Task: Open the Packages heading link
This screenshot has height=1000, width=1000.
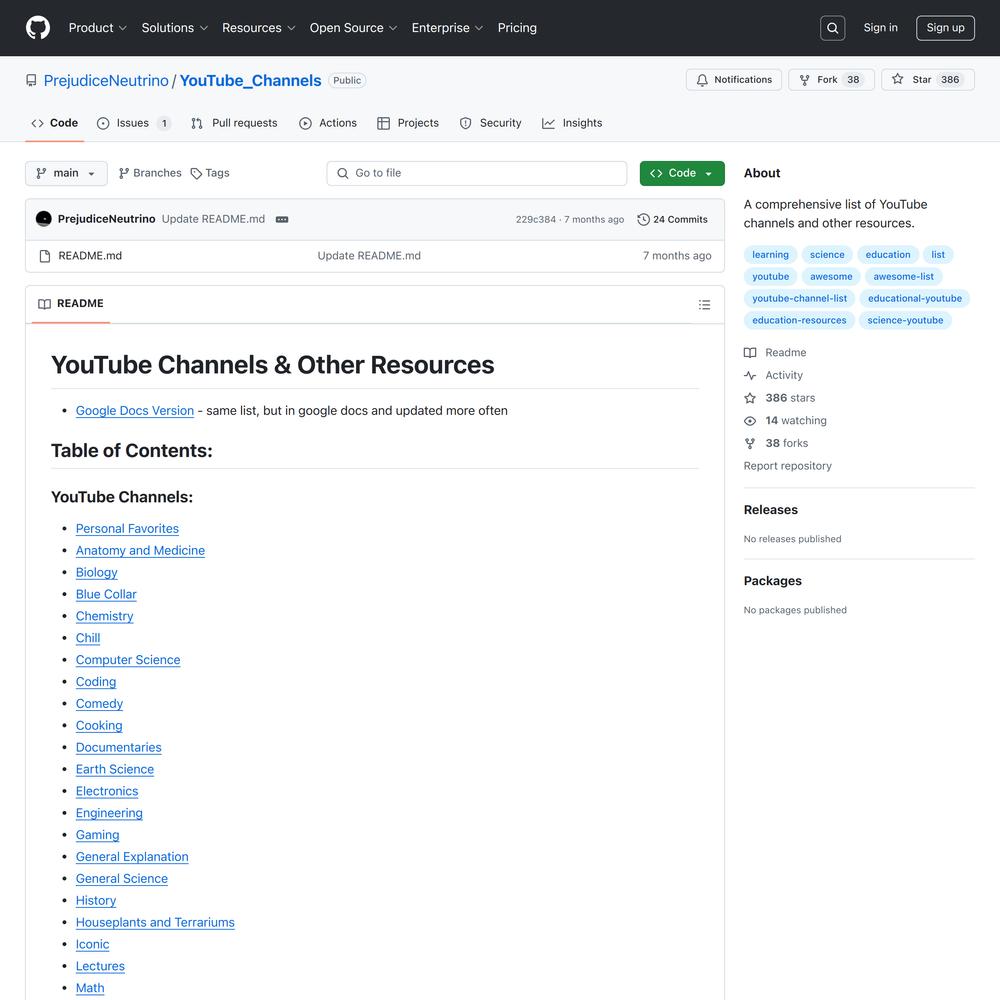Action: (772, 581)
